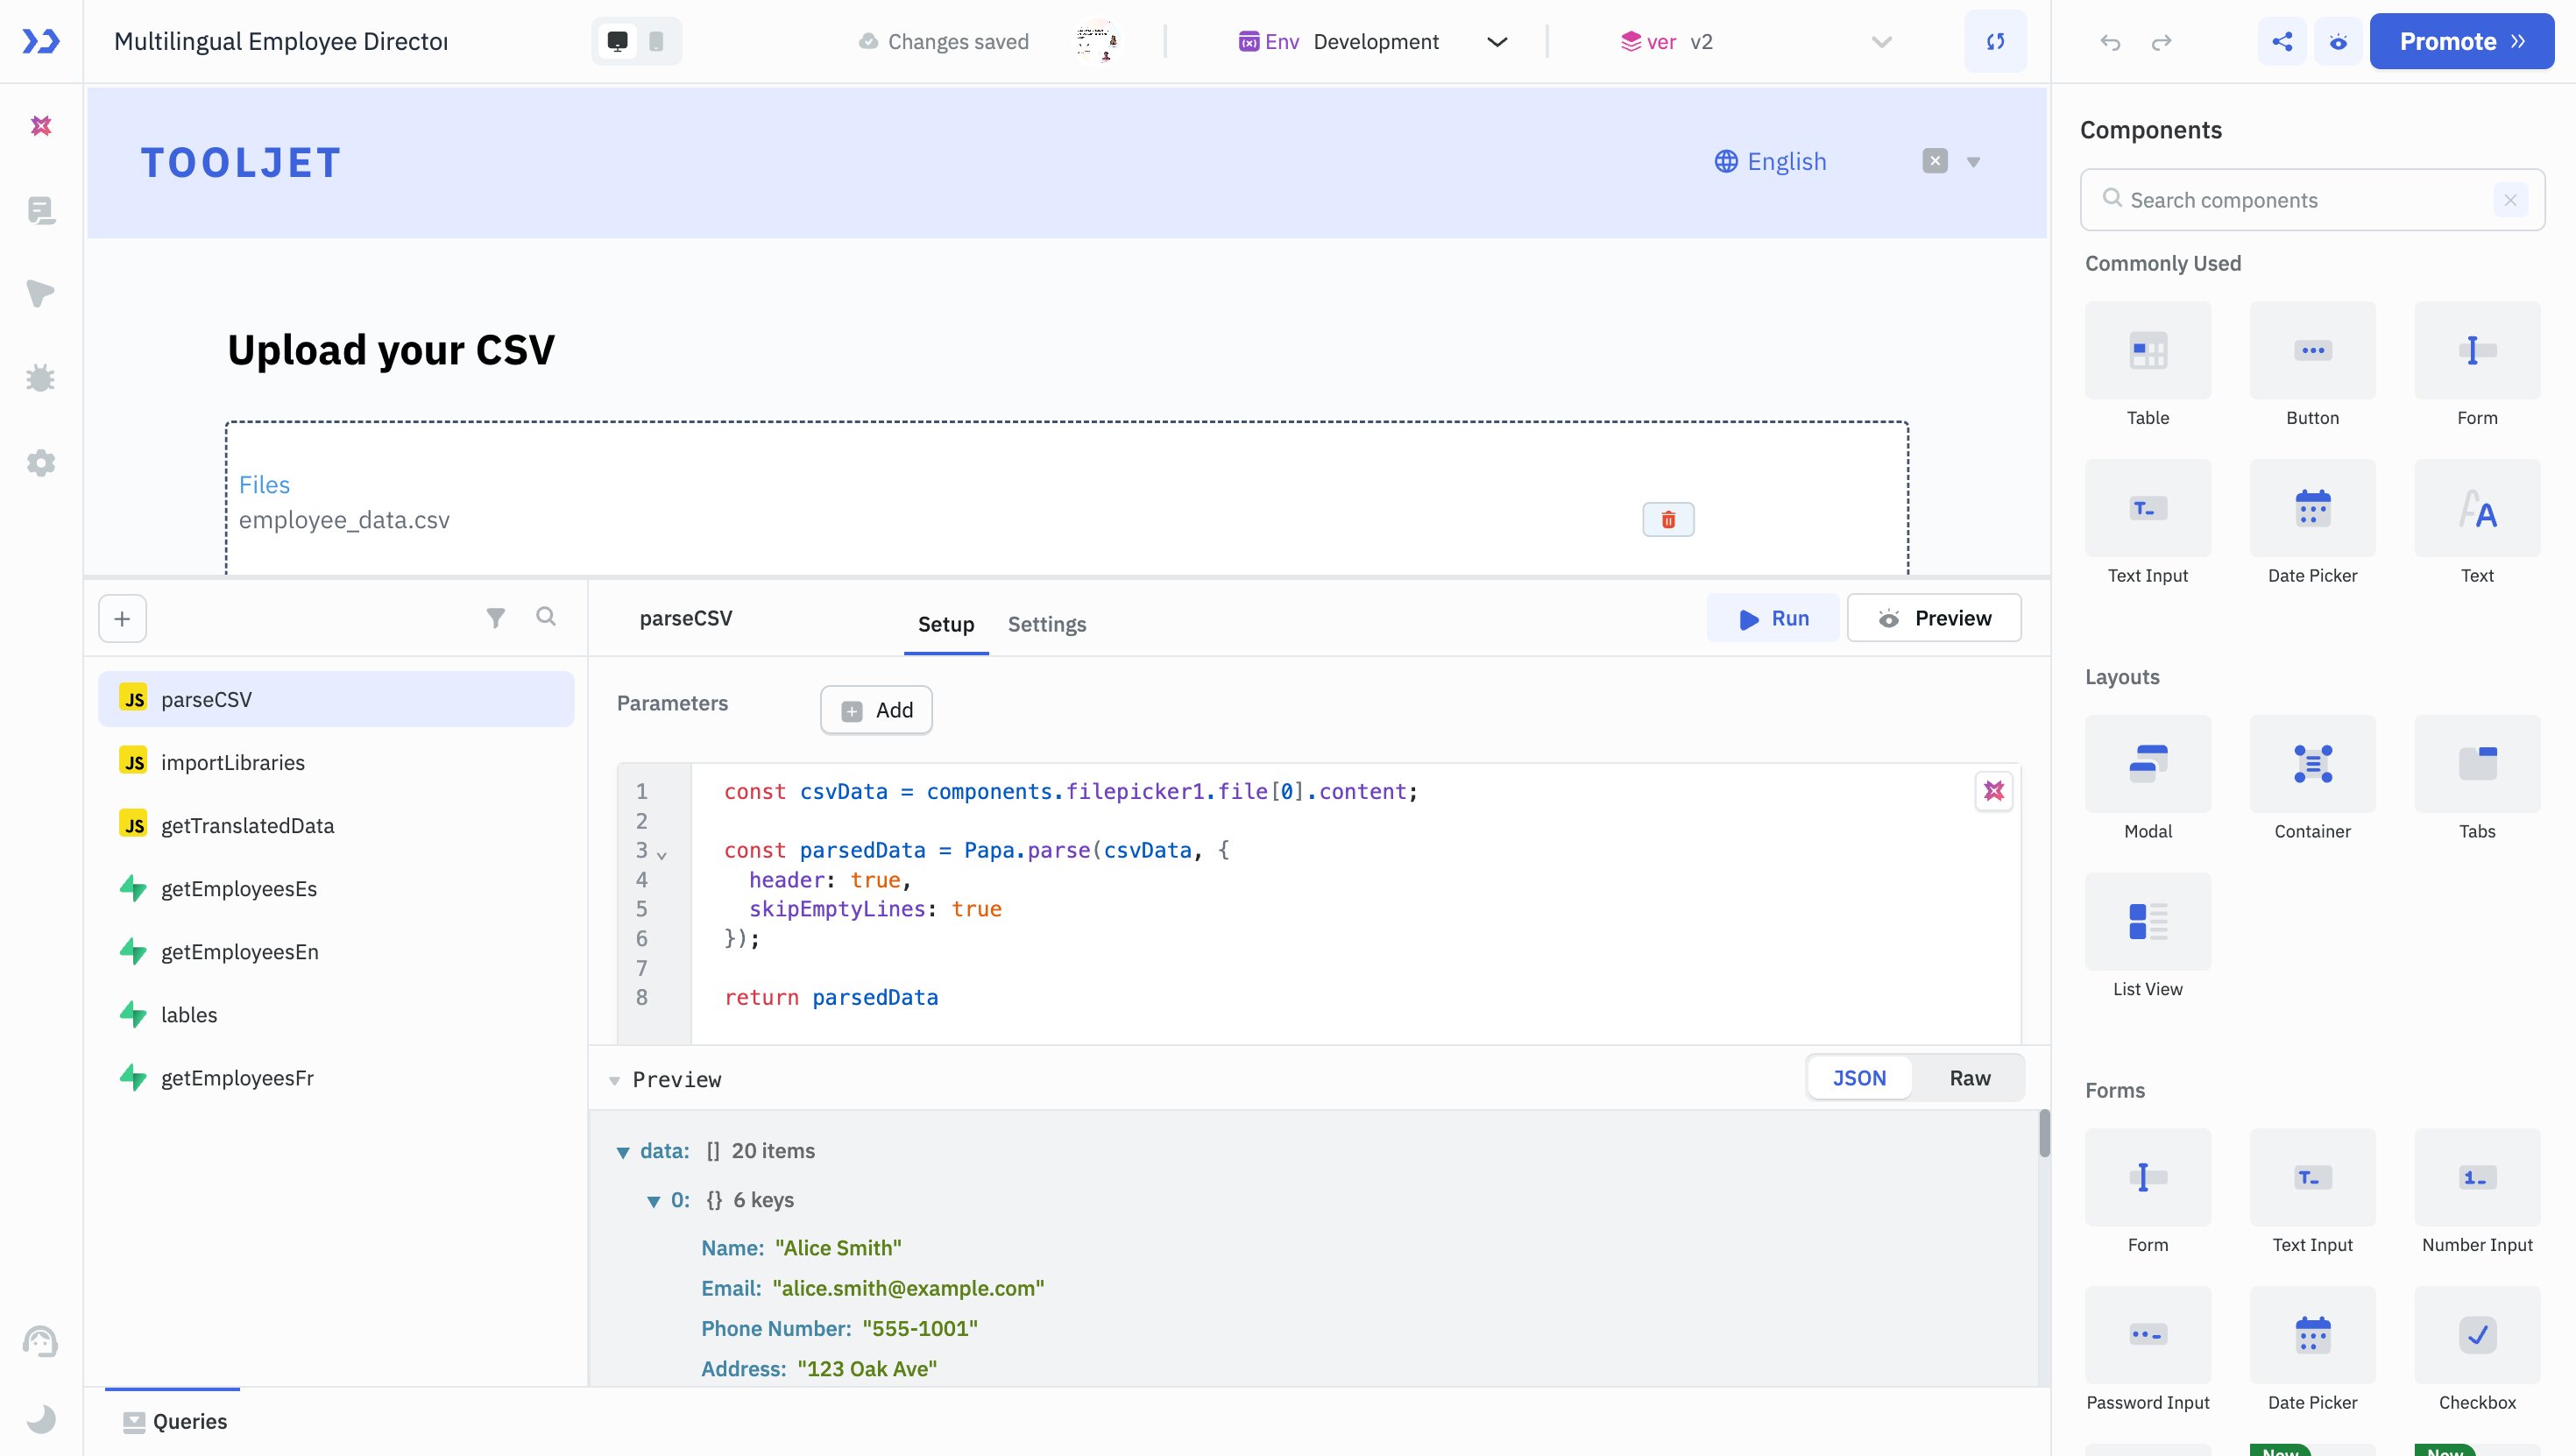Open the Settings tab of parseCSV
2576x1456 pixels.
pyautogui.click(x=1046, y=624)
